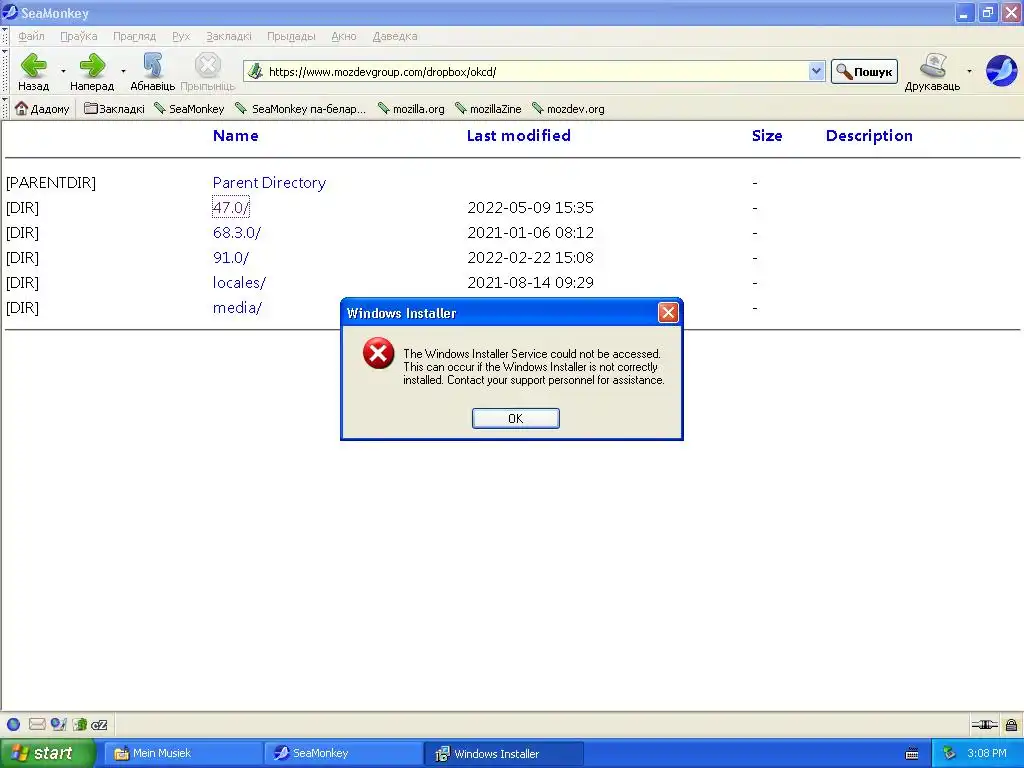This screenshot has height=768, width=1024.
Task: Open the Файл menu
Action: coord(31,37)
